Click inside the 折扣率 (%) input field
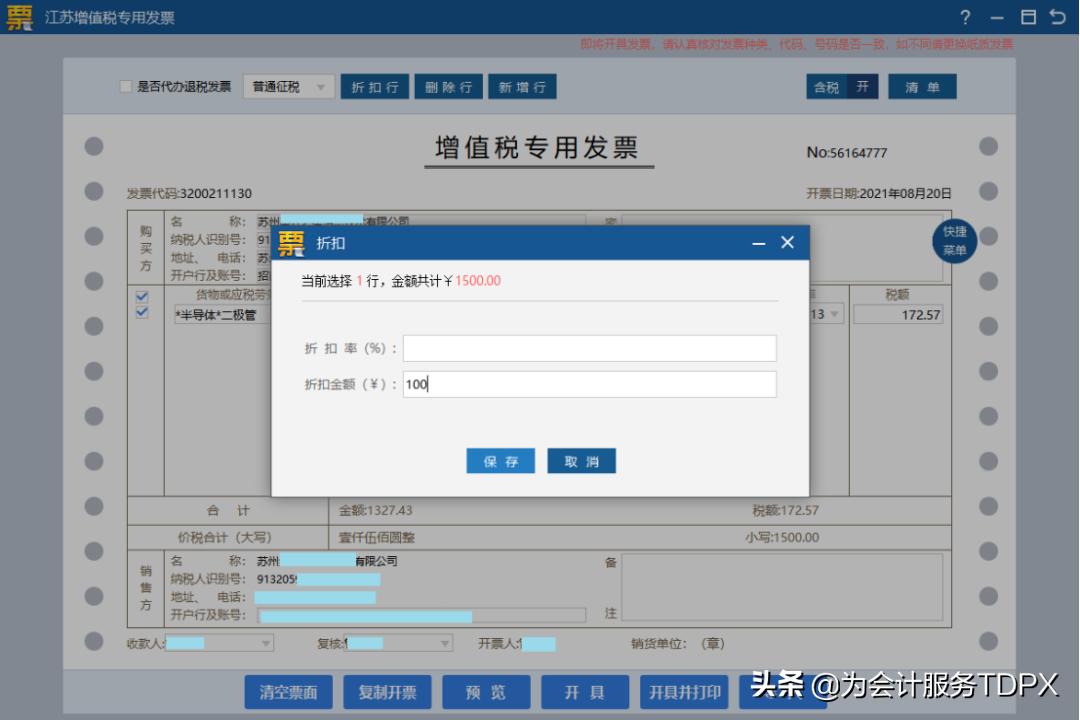Screen dimensions: 1080x720 point(590,347)
